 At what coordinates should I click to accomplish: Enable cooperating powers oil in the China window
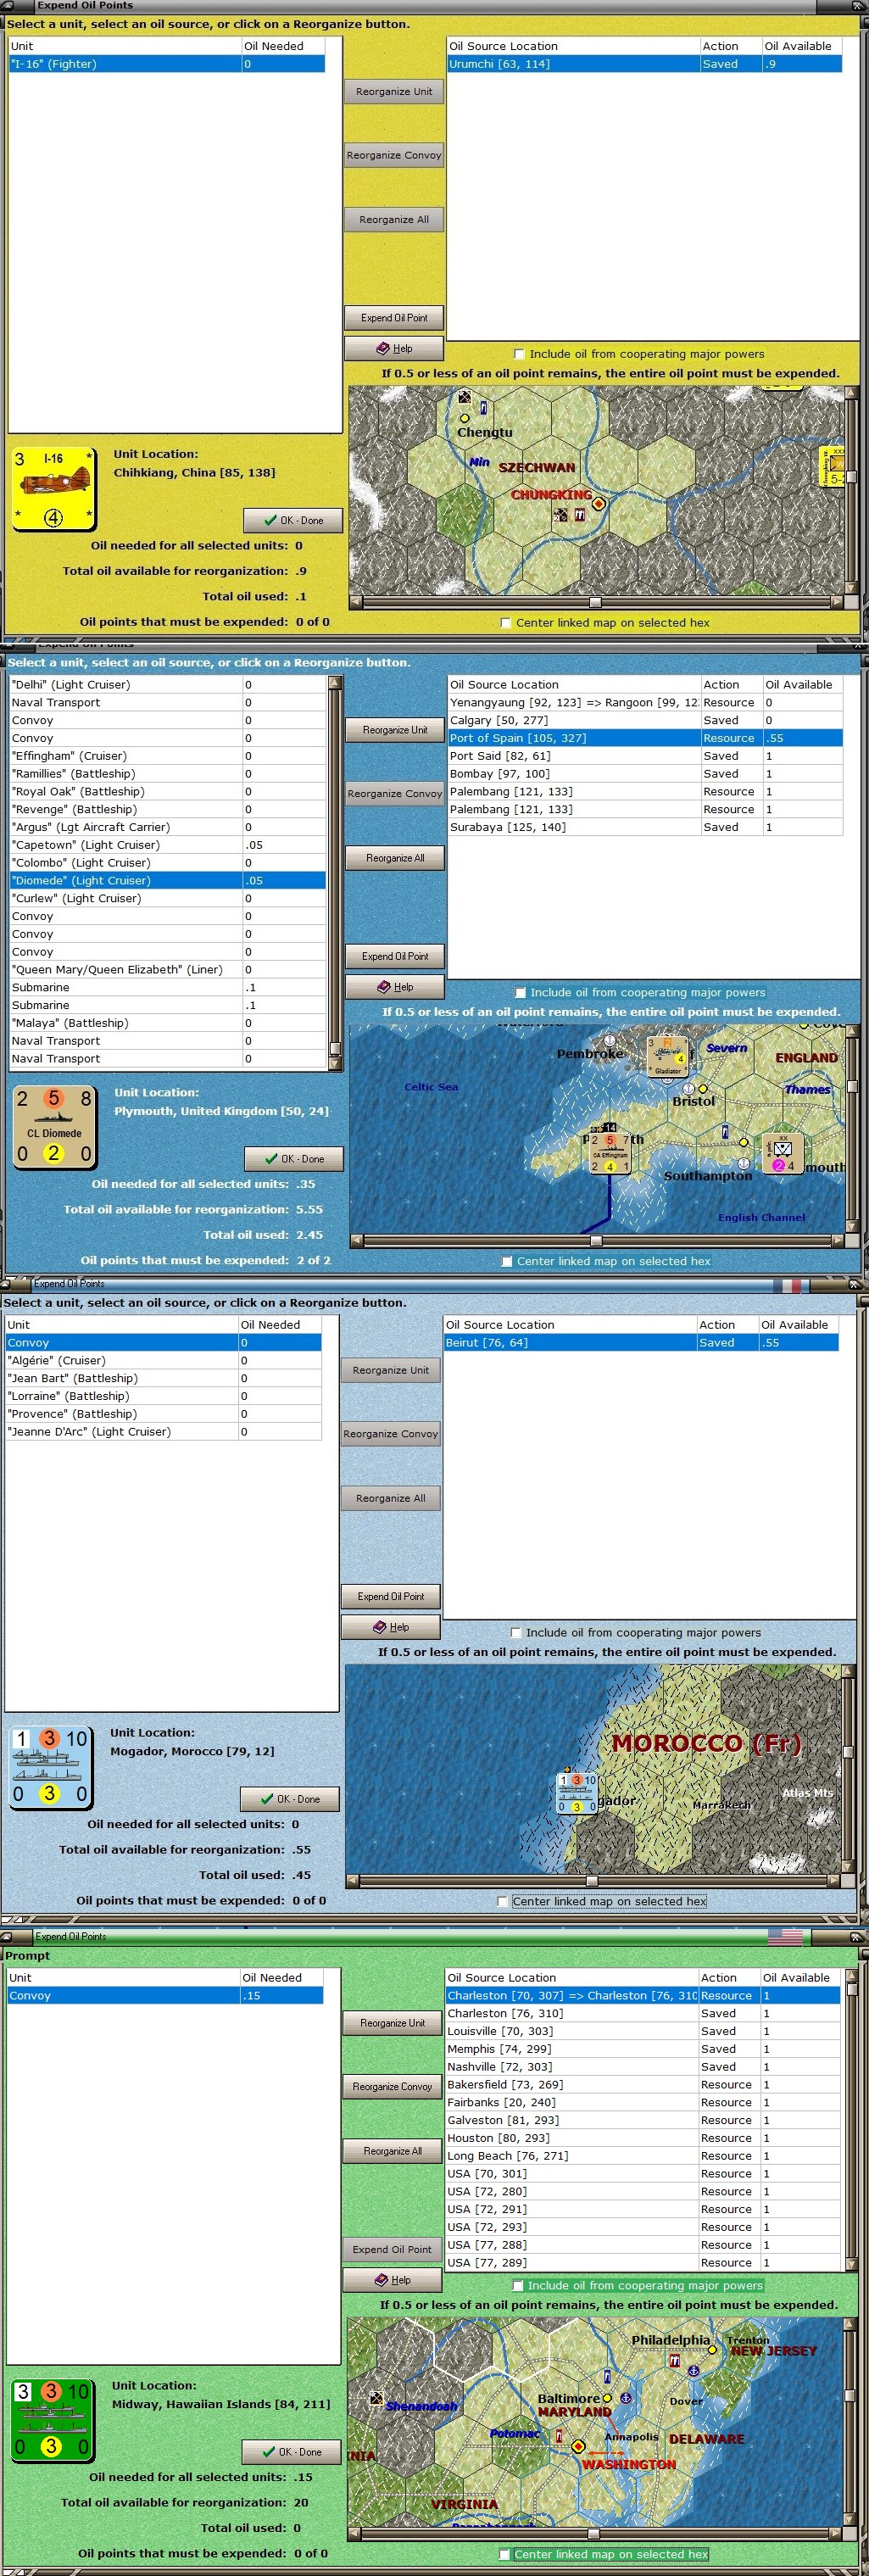tap(519, 354)
